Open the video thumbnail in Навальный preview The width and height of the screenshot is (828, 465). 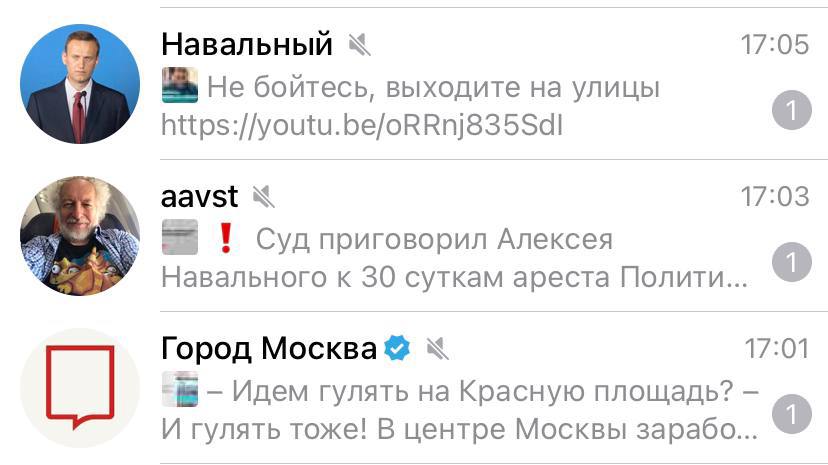click(x=180, y=85)
